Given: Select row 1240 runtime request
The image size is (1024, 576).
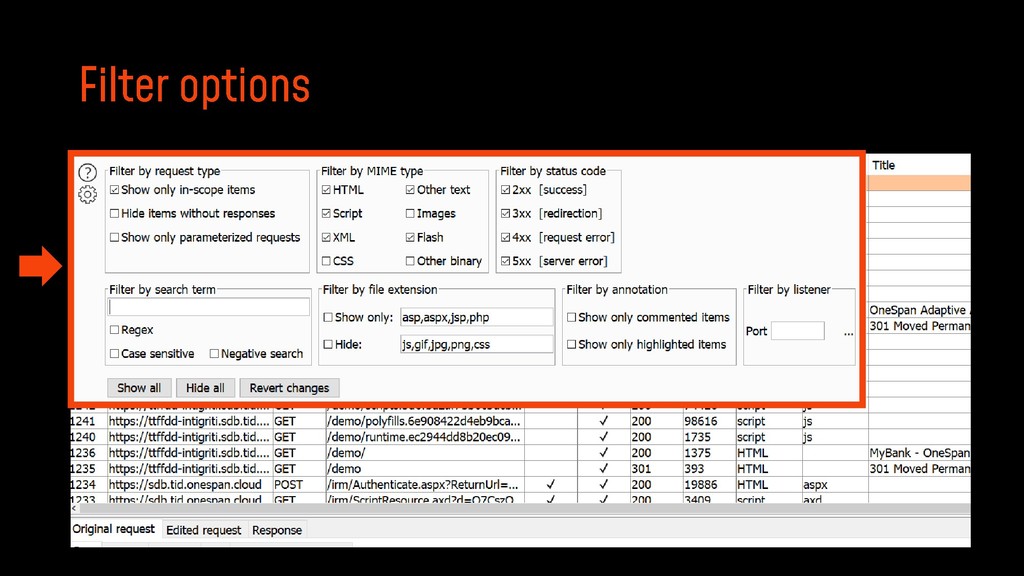Looking at the screenshot, I should click(520, 437).
